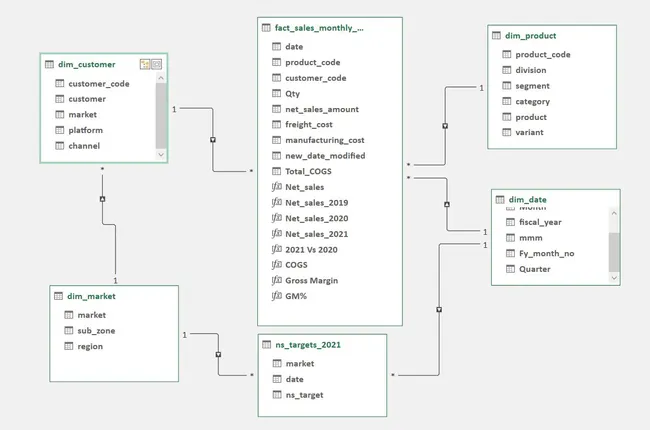The width and height of the screenshot is (650, 430).
Task: Click the fx measure icon next to Gross Margin
Action: pos(276,280)
